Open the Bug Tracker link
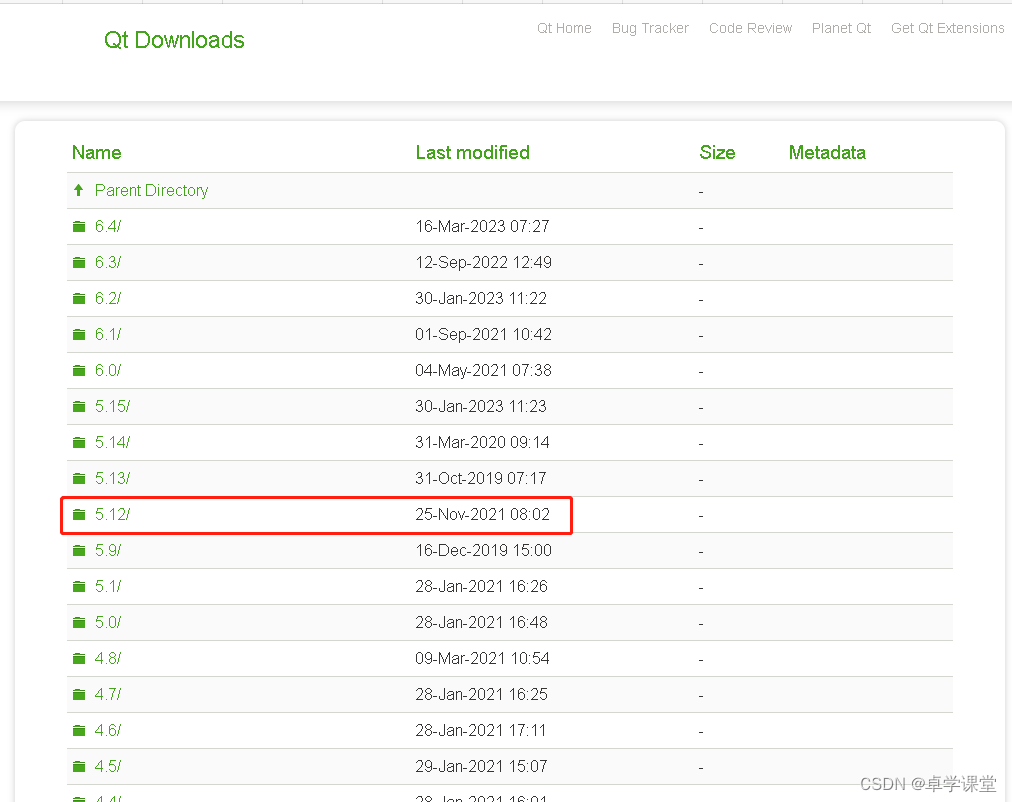Image resolution: width=1012 pixels, height=802 pixels. pyautogui.click(x=650, y=28)
